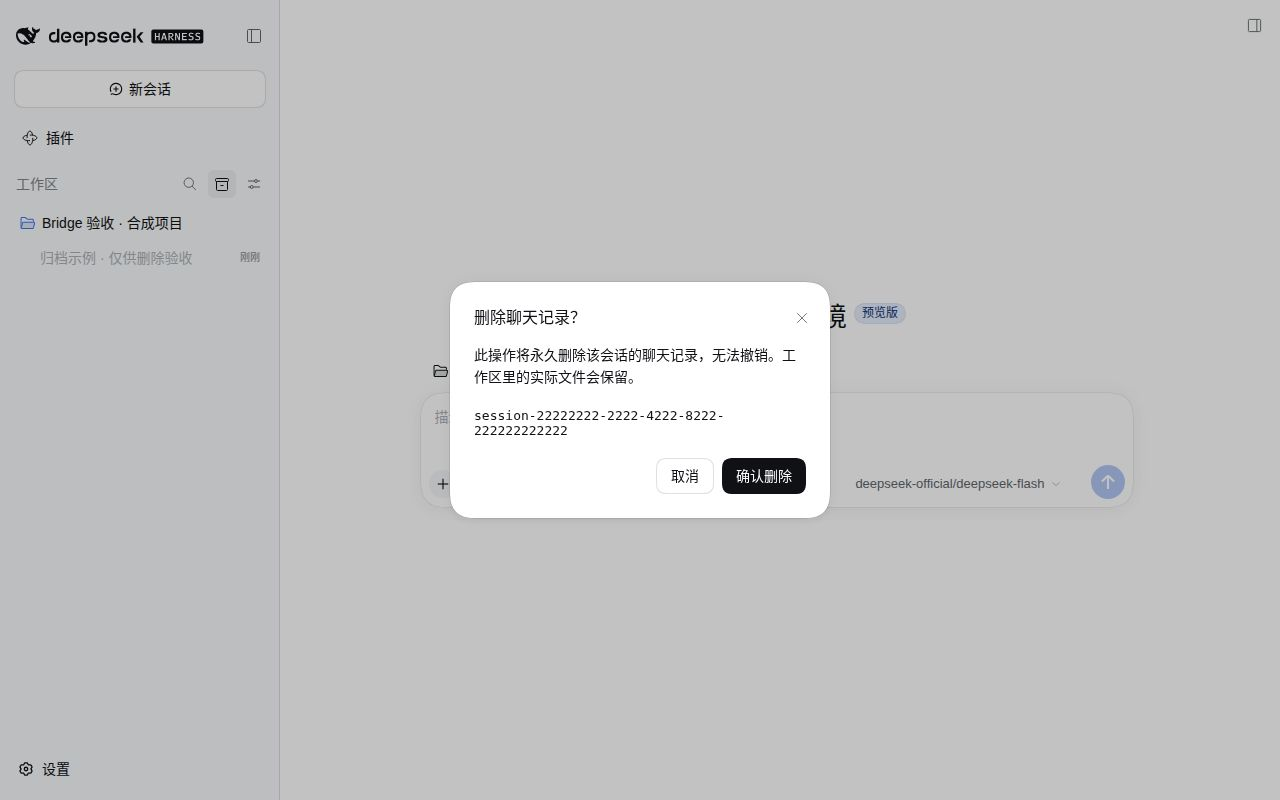Click the 工作区 section label

(37, 184)
